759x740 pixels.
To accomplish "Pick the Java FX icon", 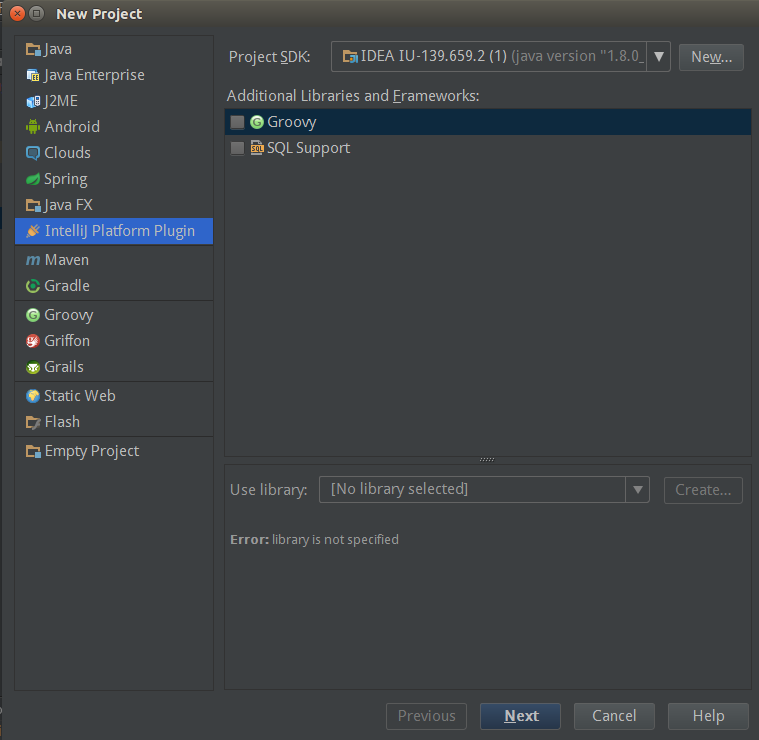I will point(33,205).
